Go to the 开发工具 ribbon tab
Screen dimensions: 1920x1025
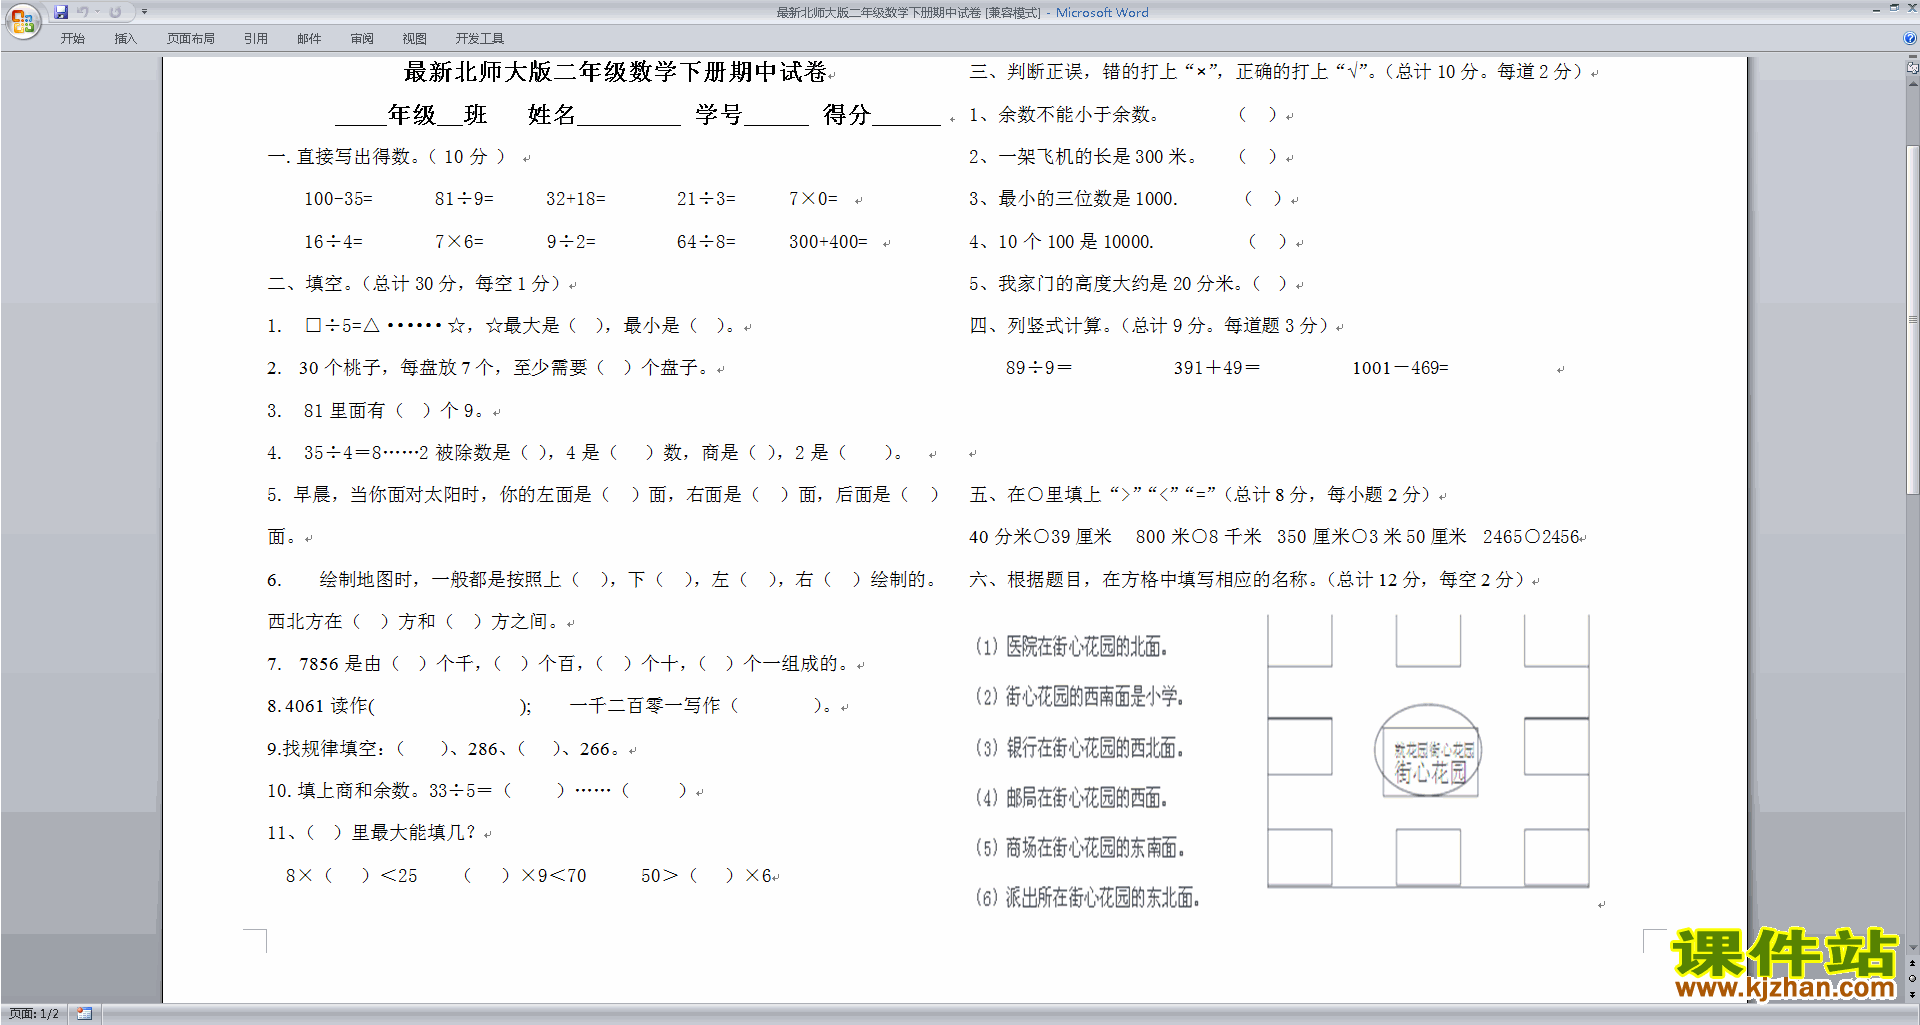coord(480,39)
